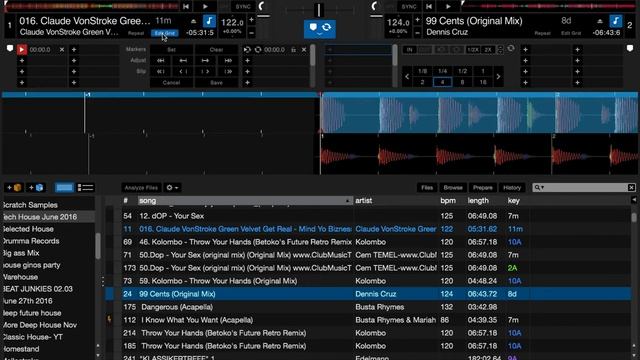The image size is (640, 360).
Task: Trigger the red deck 1 cue point
Action: click(22, 49)
